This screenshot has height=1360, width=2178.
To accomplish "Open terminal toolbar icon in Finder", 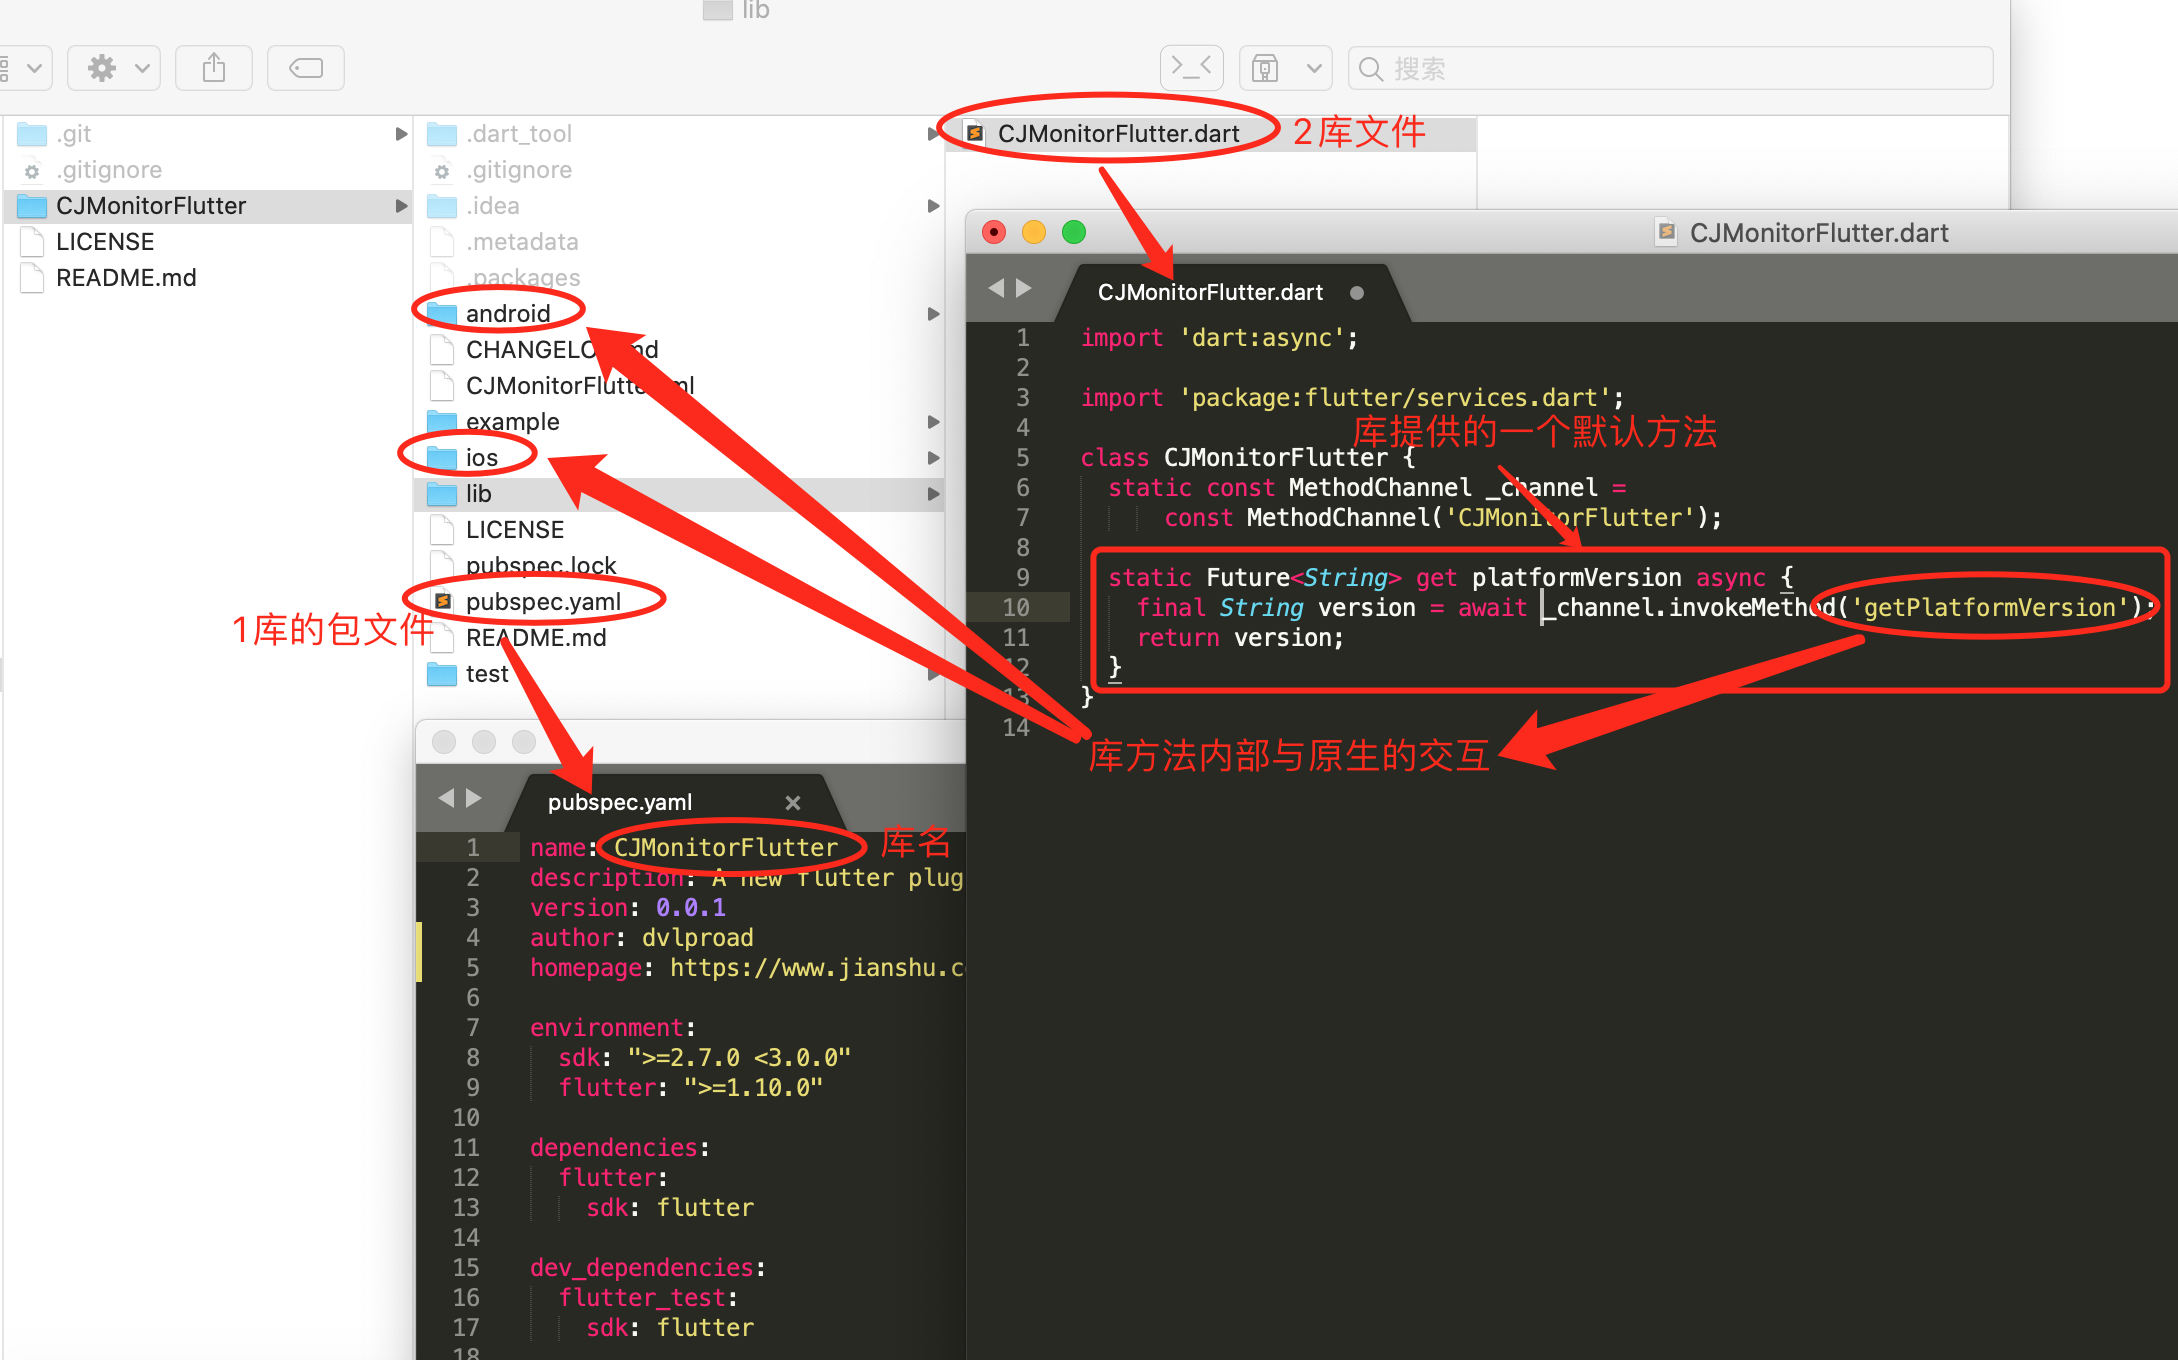I will 1191,68.
